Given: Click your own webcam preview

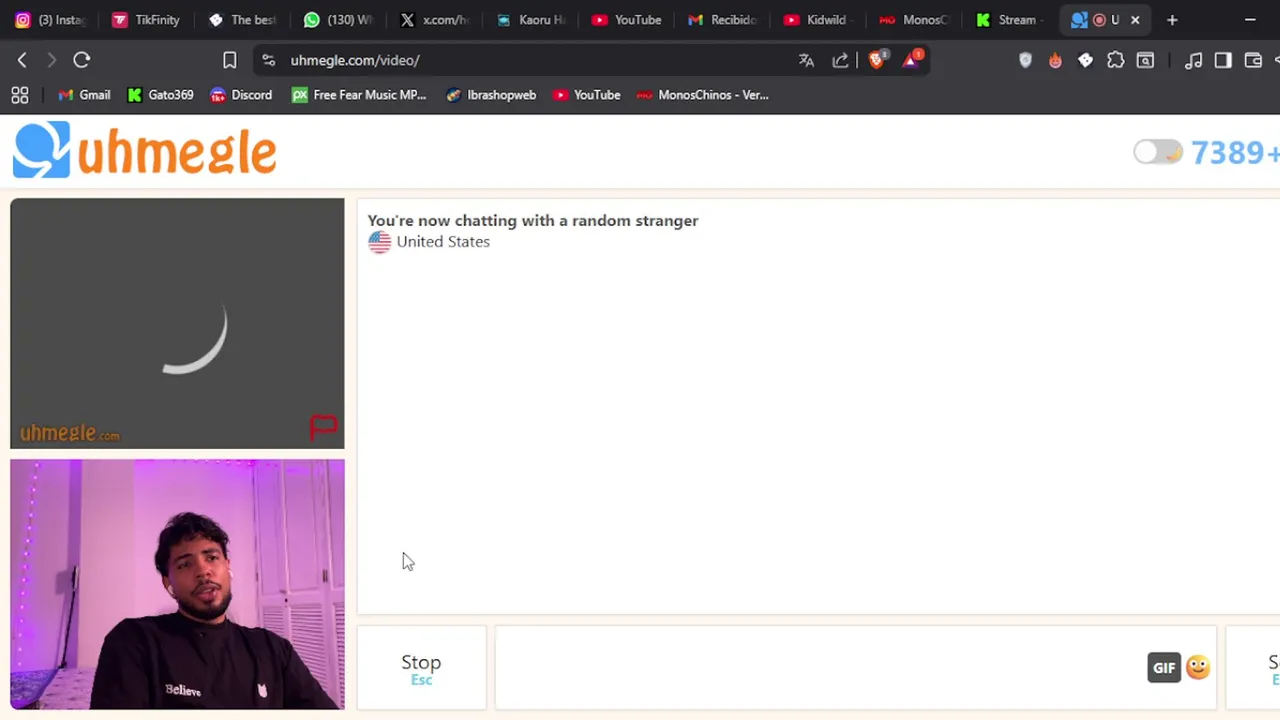Looking at the screenshot, I should pos(177,584).
